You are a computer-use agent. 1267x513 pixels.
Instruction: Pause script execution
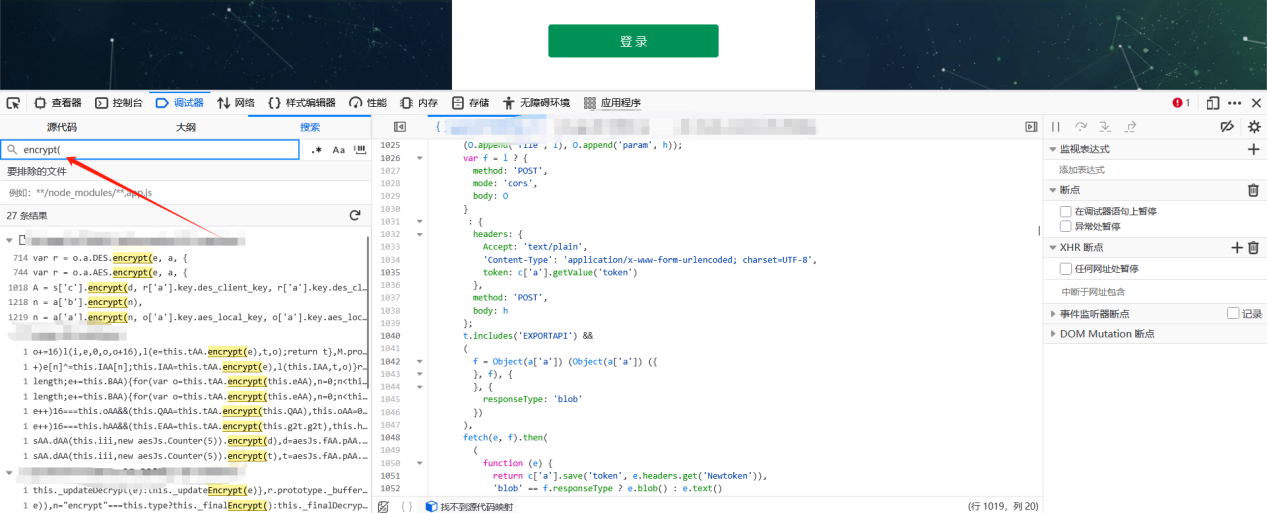1055,127
